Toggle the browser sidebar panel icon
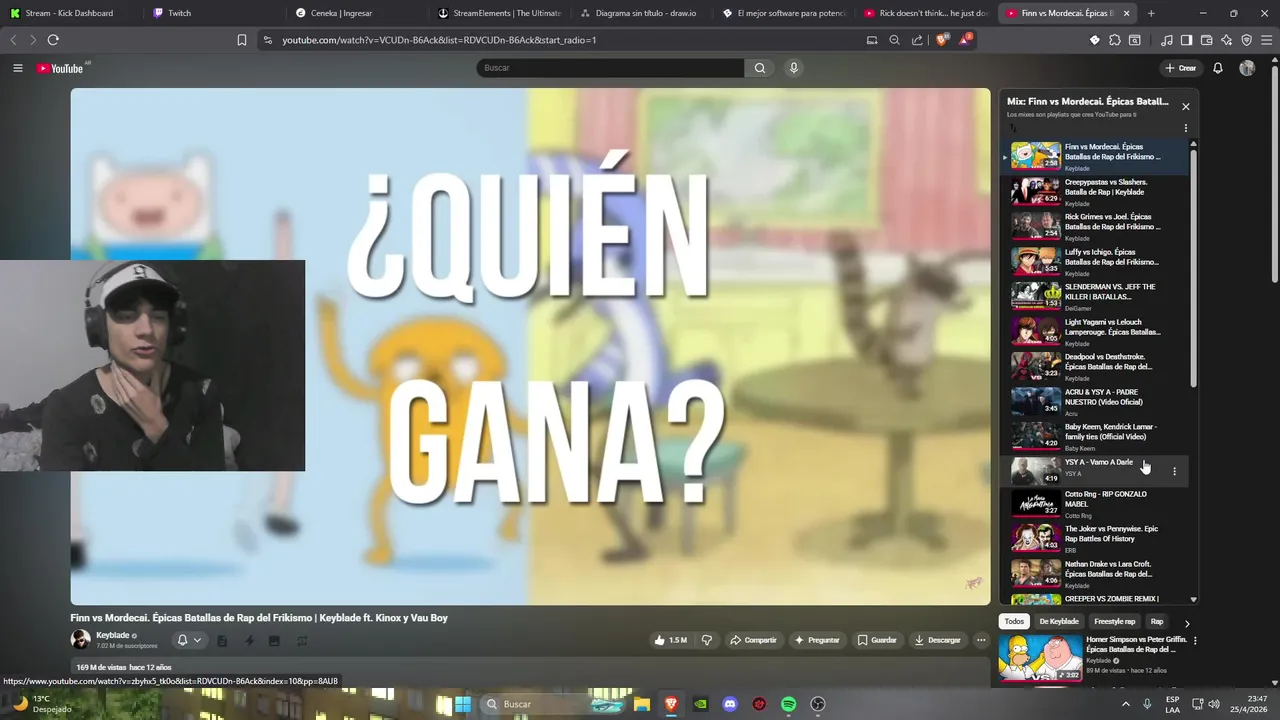Image resolution: width=1280 pixels, height=720 pixels. [1187, 40]
